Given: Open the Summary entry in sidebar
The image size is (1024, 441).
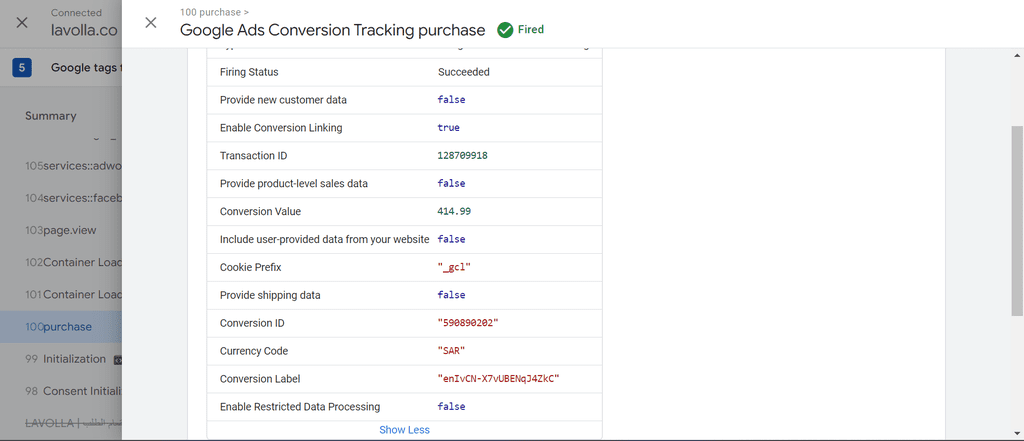Looking at the screenshot, I should tap(51, 116).
